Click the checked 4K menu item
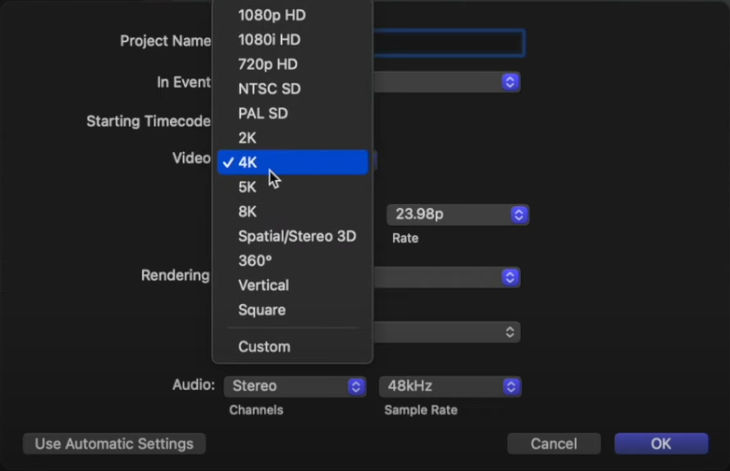The height and width of the screenshot is (471, 730). (292, 162)
